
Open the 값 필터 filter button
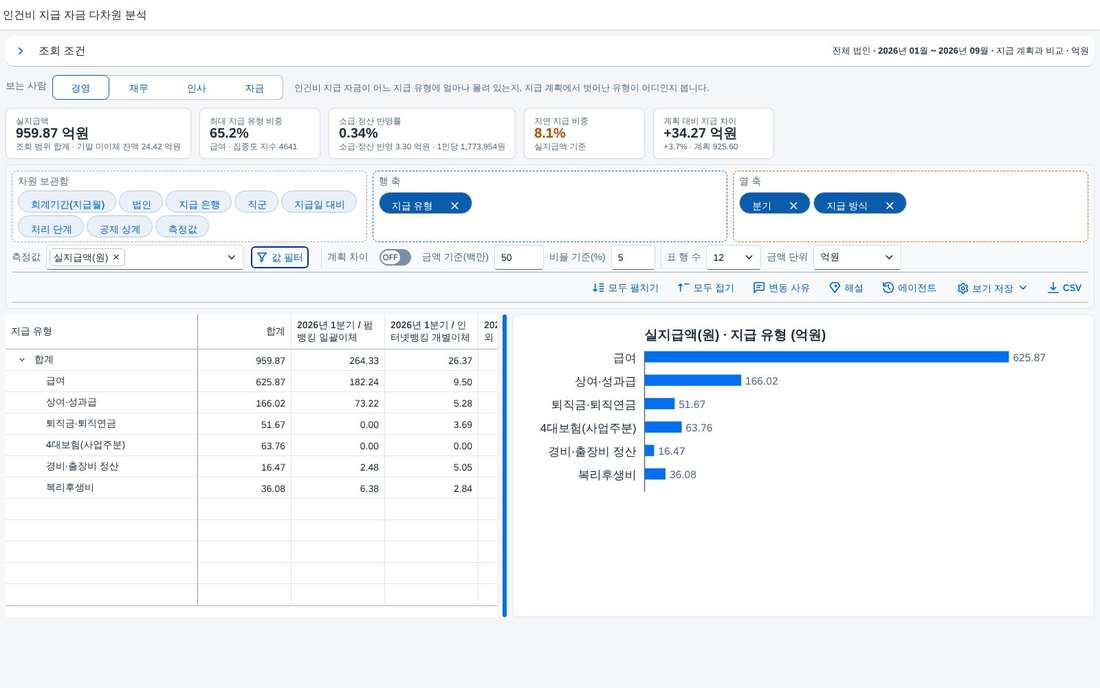click(280, 257)
